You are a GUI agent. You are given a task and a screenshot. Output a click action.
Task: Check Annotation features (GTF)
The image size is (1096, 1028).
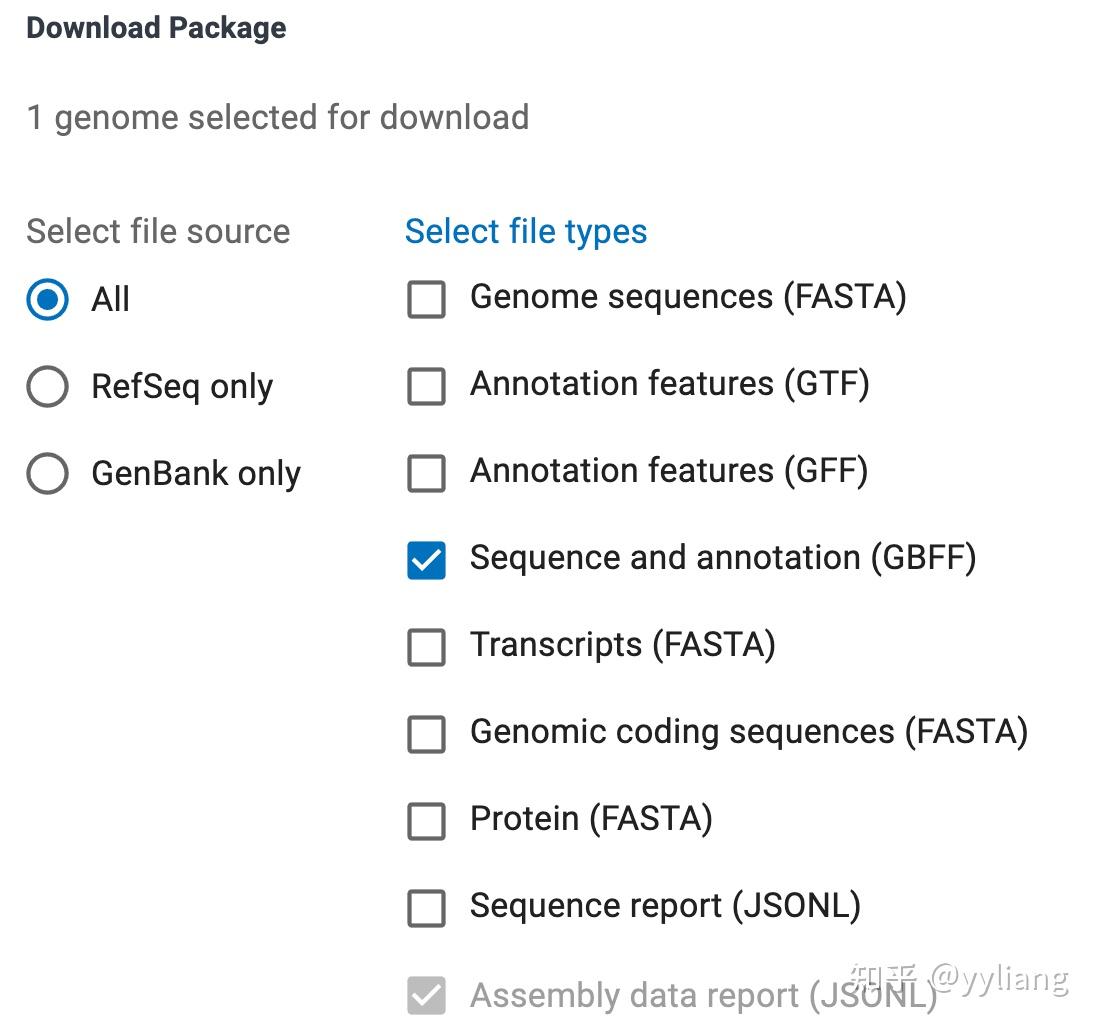coord(426,386)
